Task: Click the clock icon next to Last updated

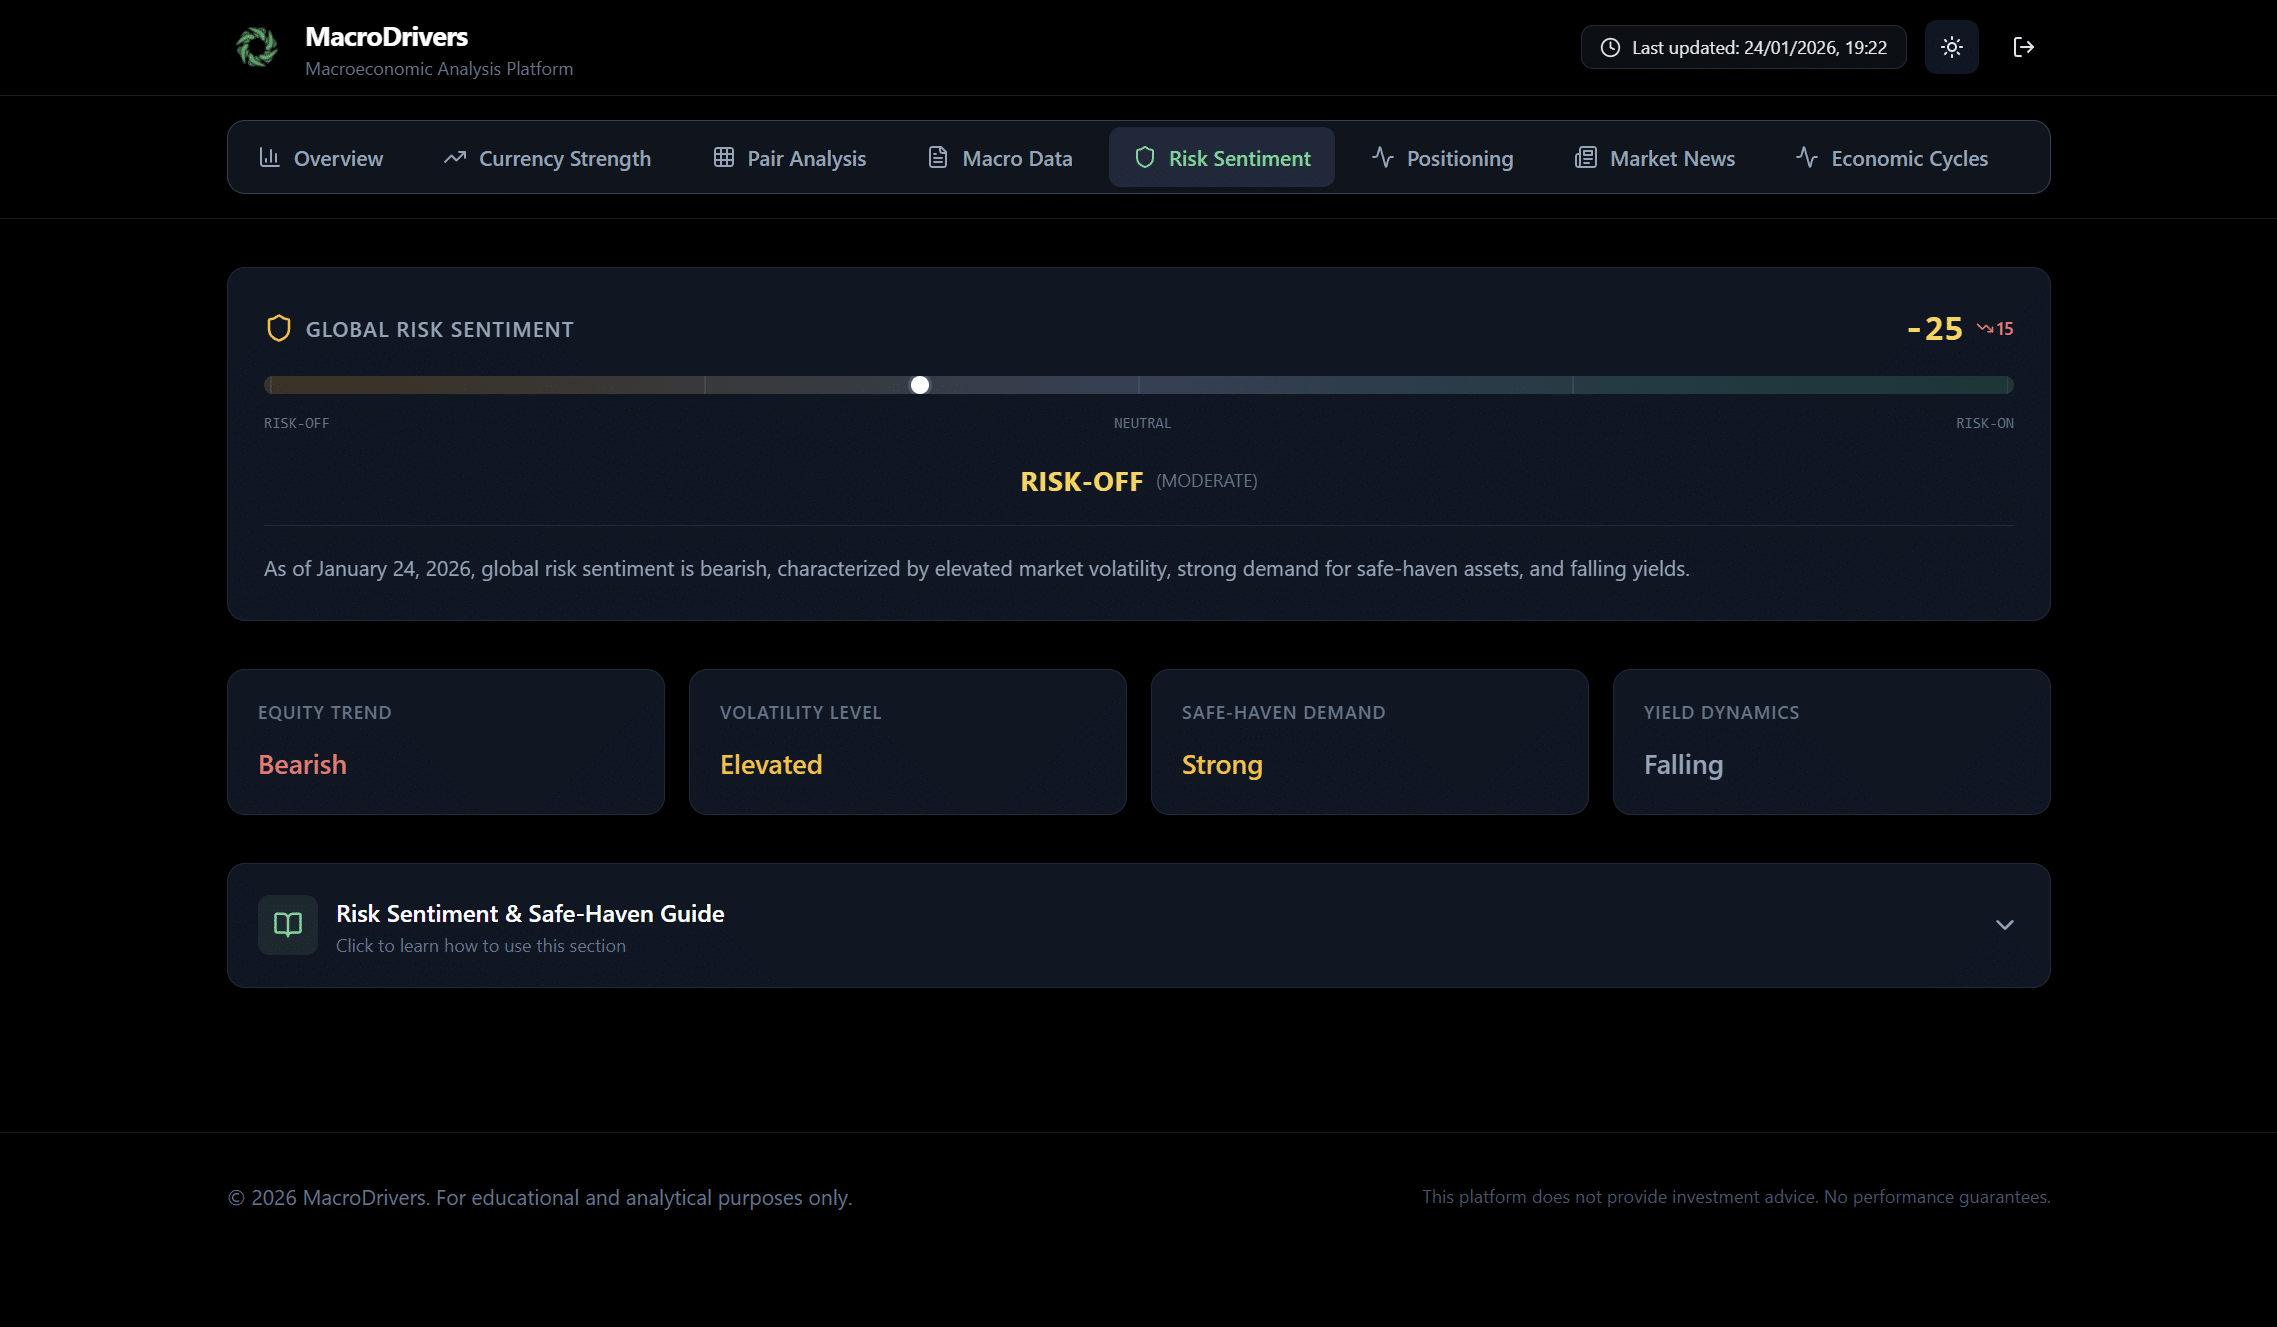Action: pyautogui.click(x=1610, y=48)
